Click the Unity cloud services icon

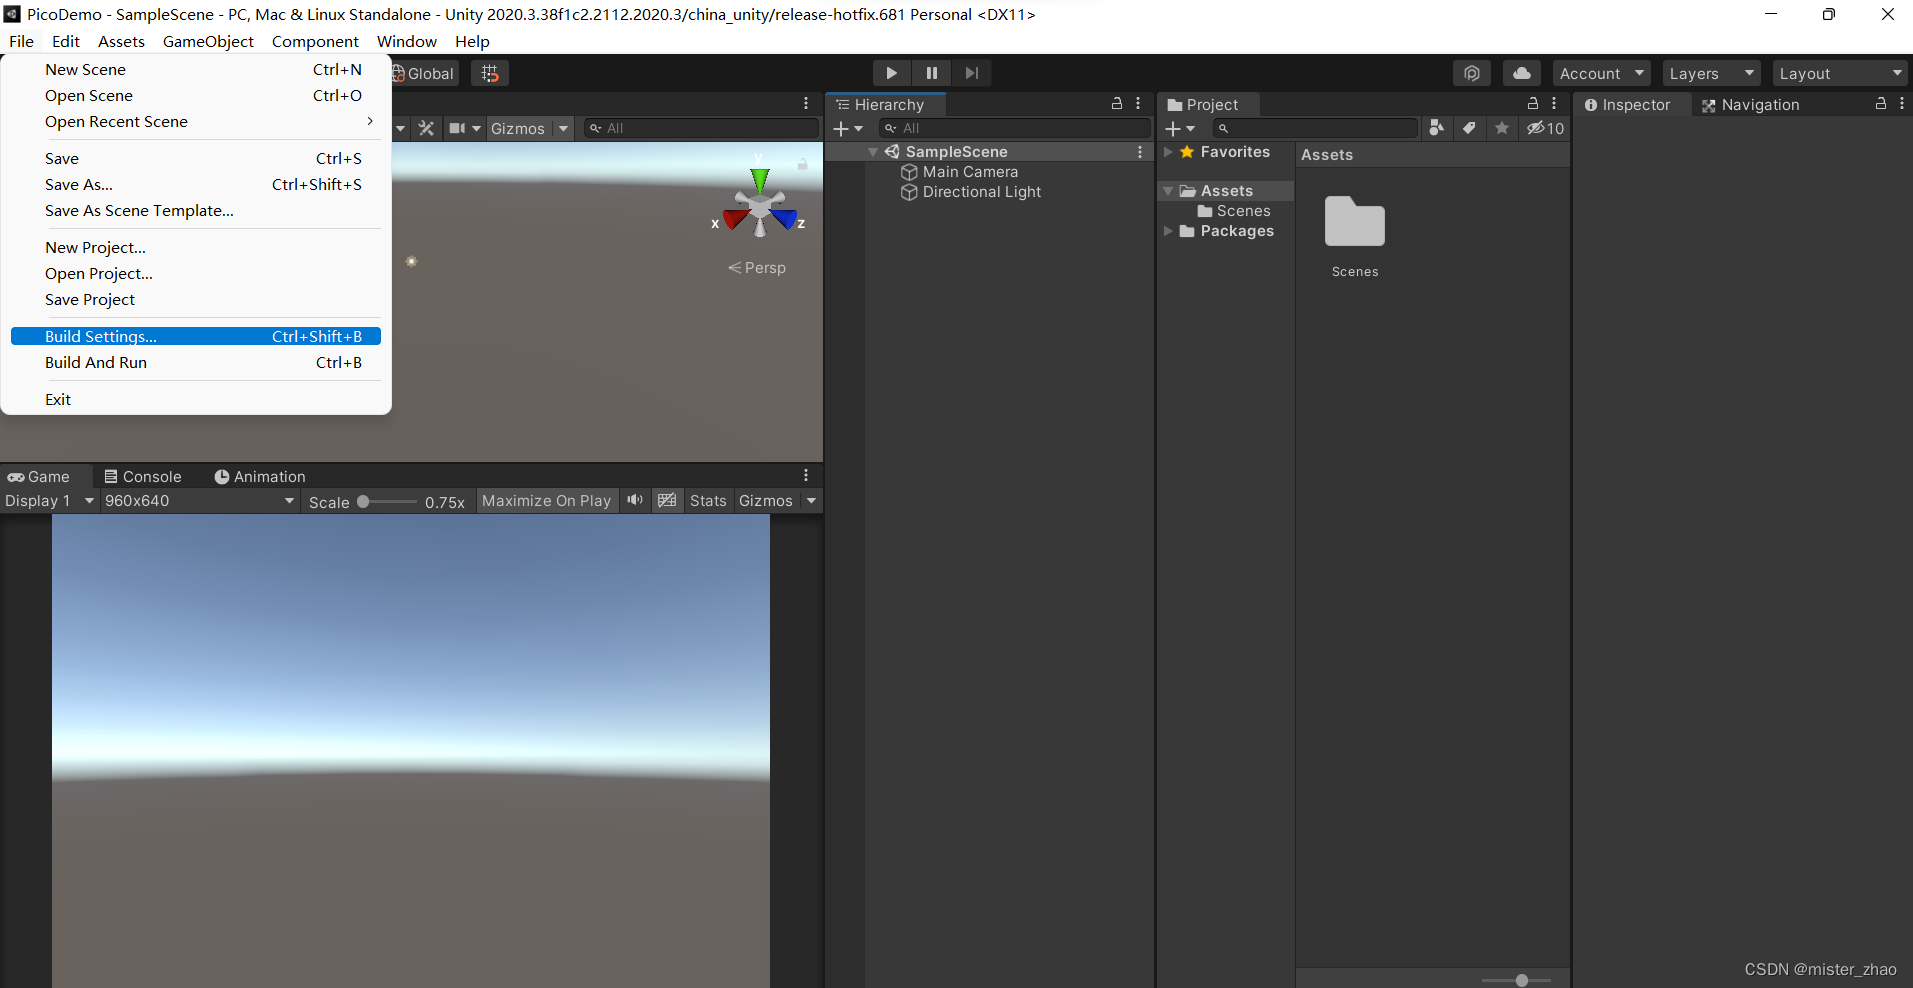point(1522,72)
